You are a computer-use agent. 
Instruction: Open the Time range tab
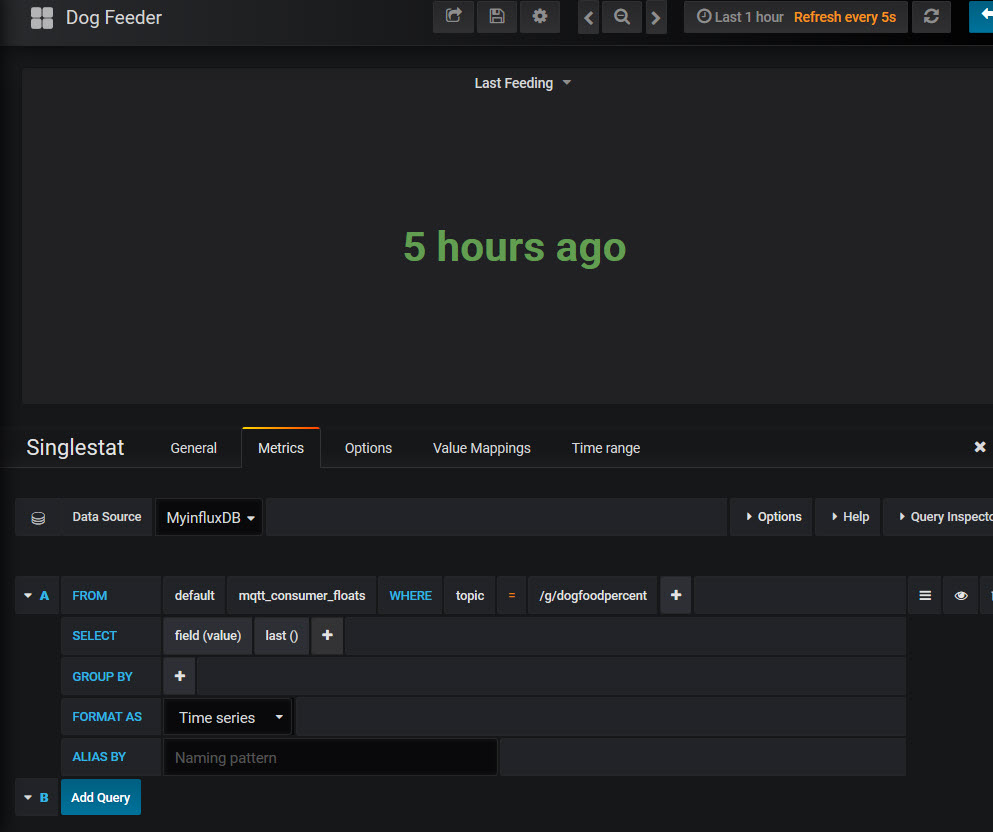click(605, 447)
